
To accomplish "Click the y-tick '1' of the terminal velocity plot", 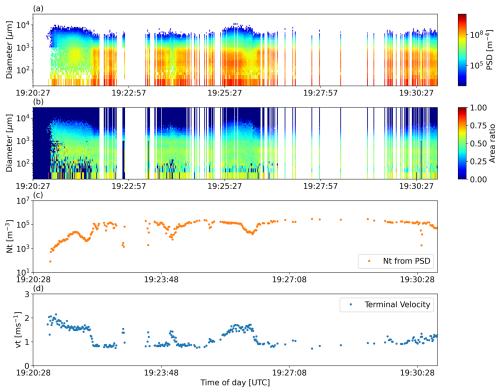I will pos(27,342).
